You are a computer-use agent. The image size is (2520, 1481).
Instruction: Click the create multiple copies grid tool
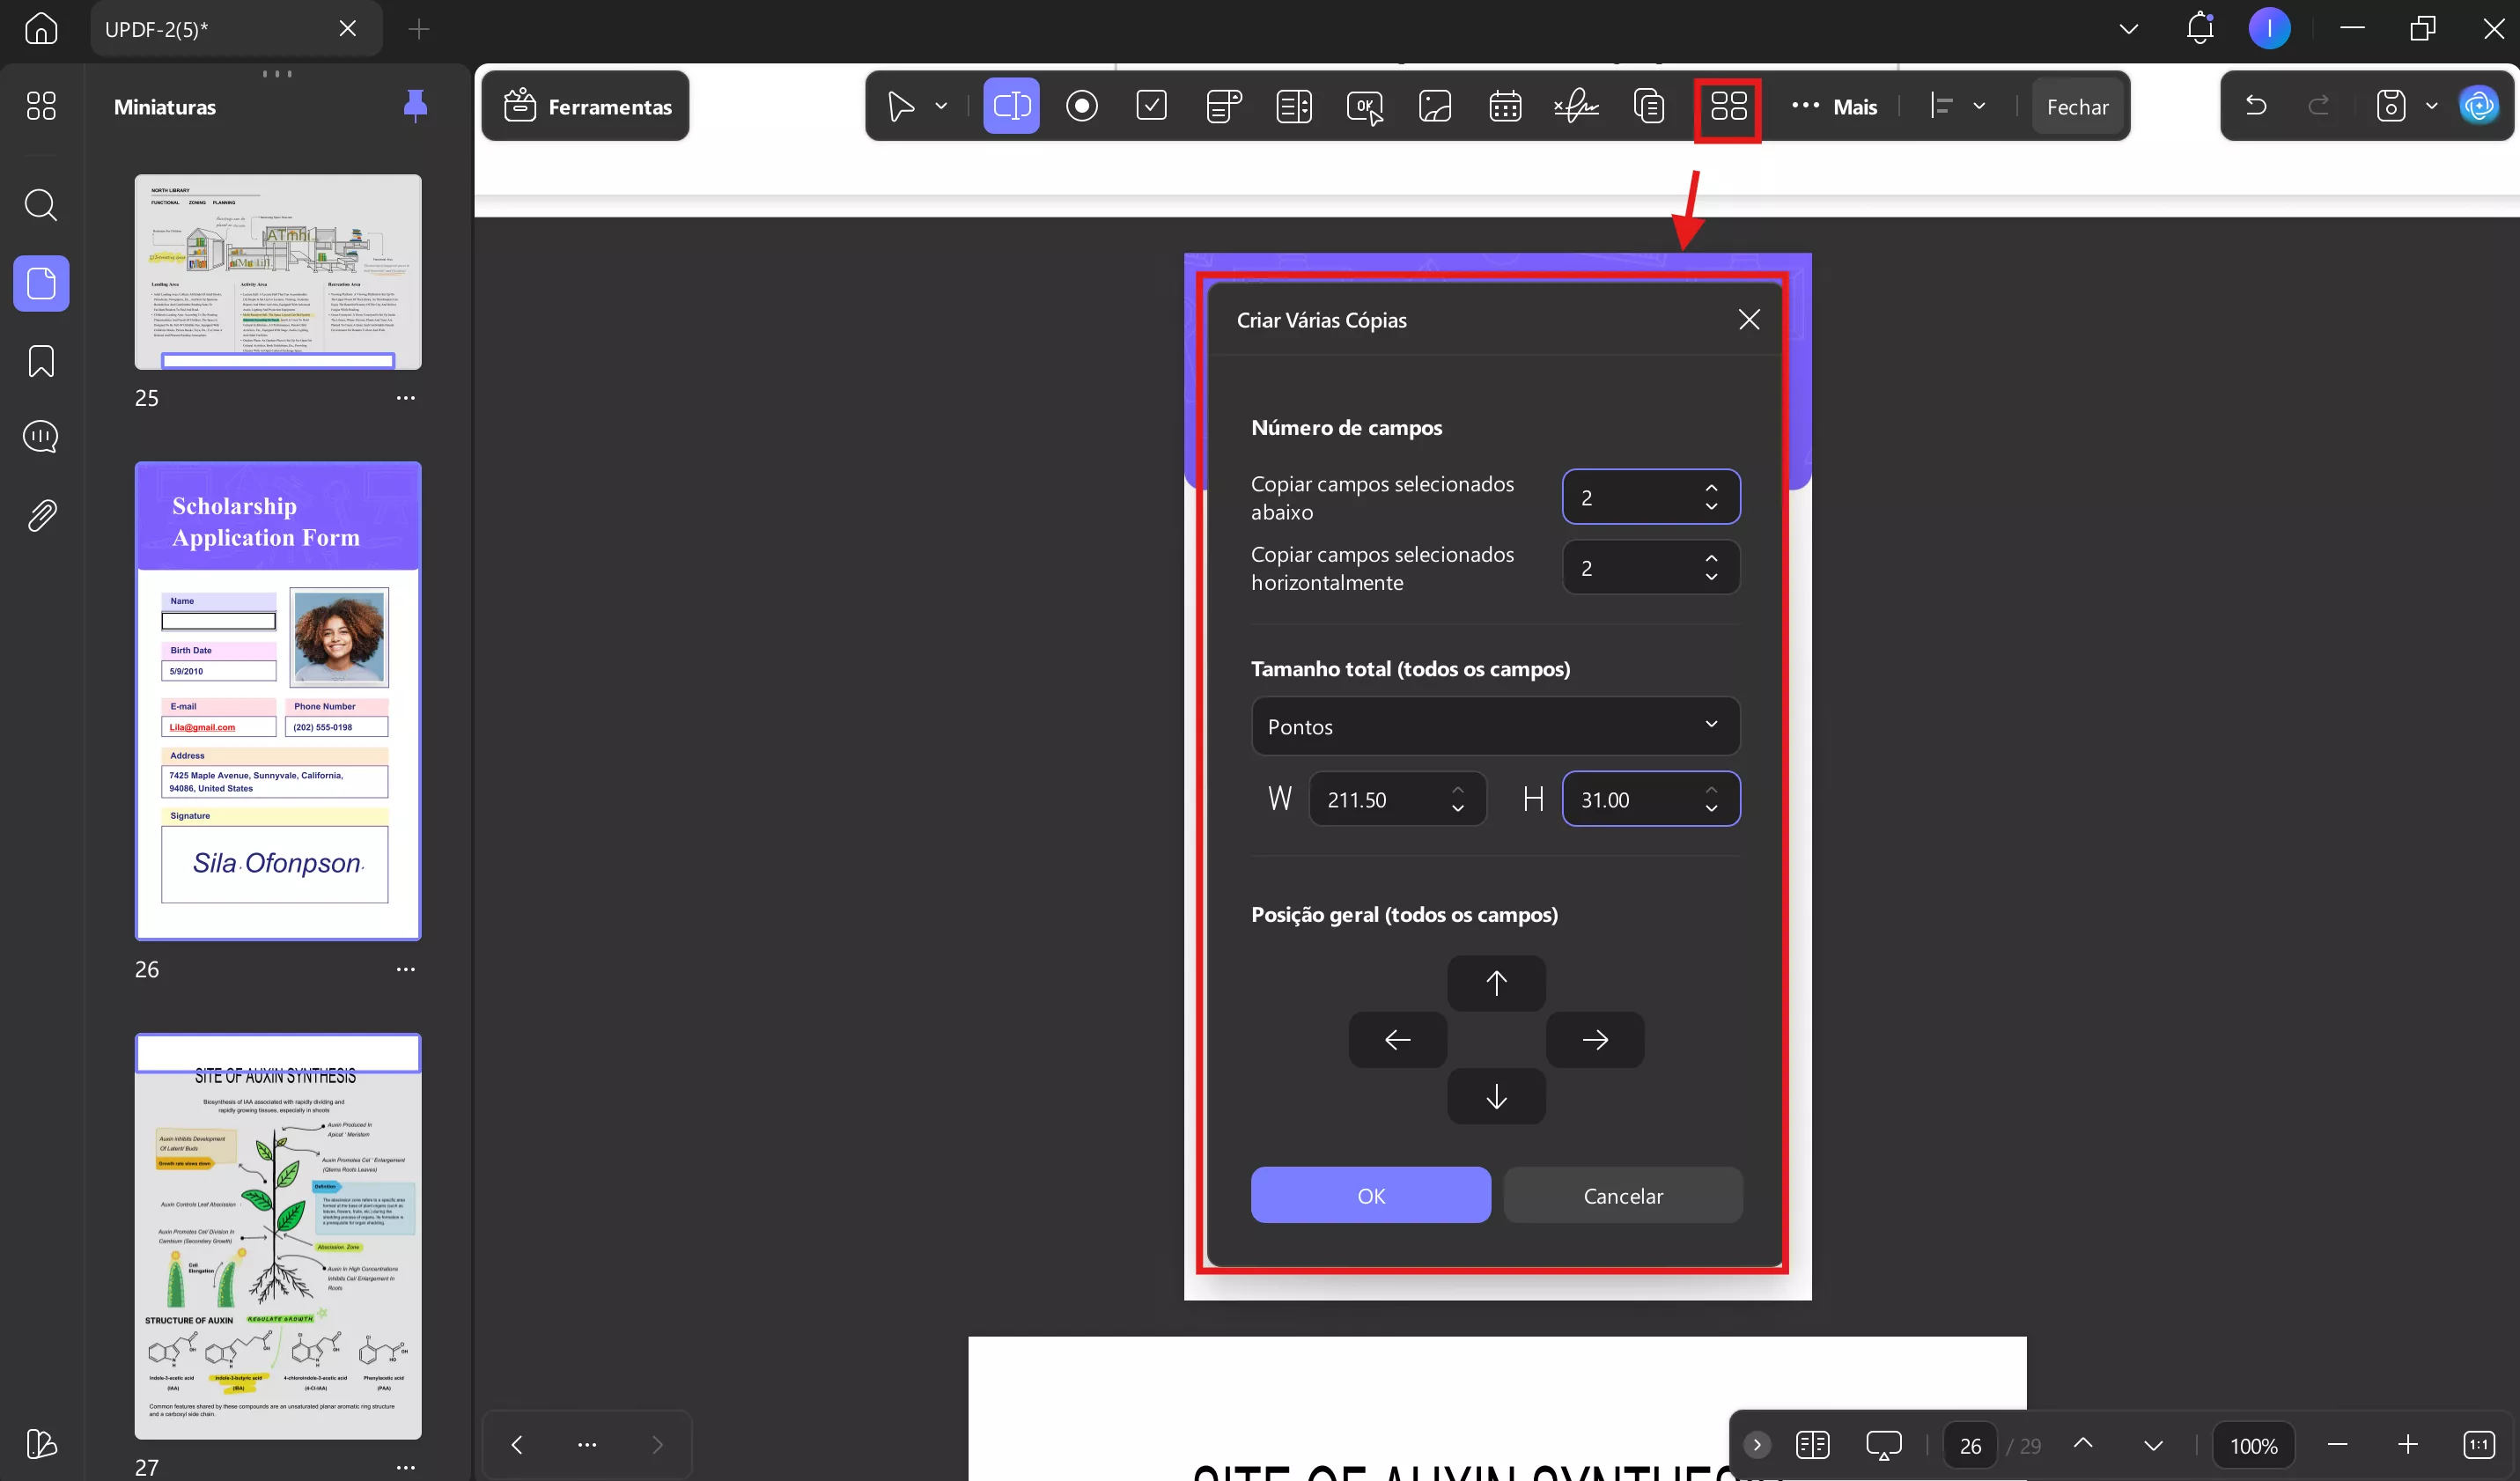[x=1728, y=105]
